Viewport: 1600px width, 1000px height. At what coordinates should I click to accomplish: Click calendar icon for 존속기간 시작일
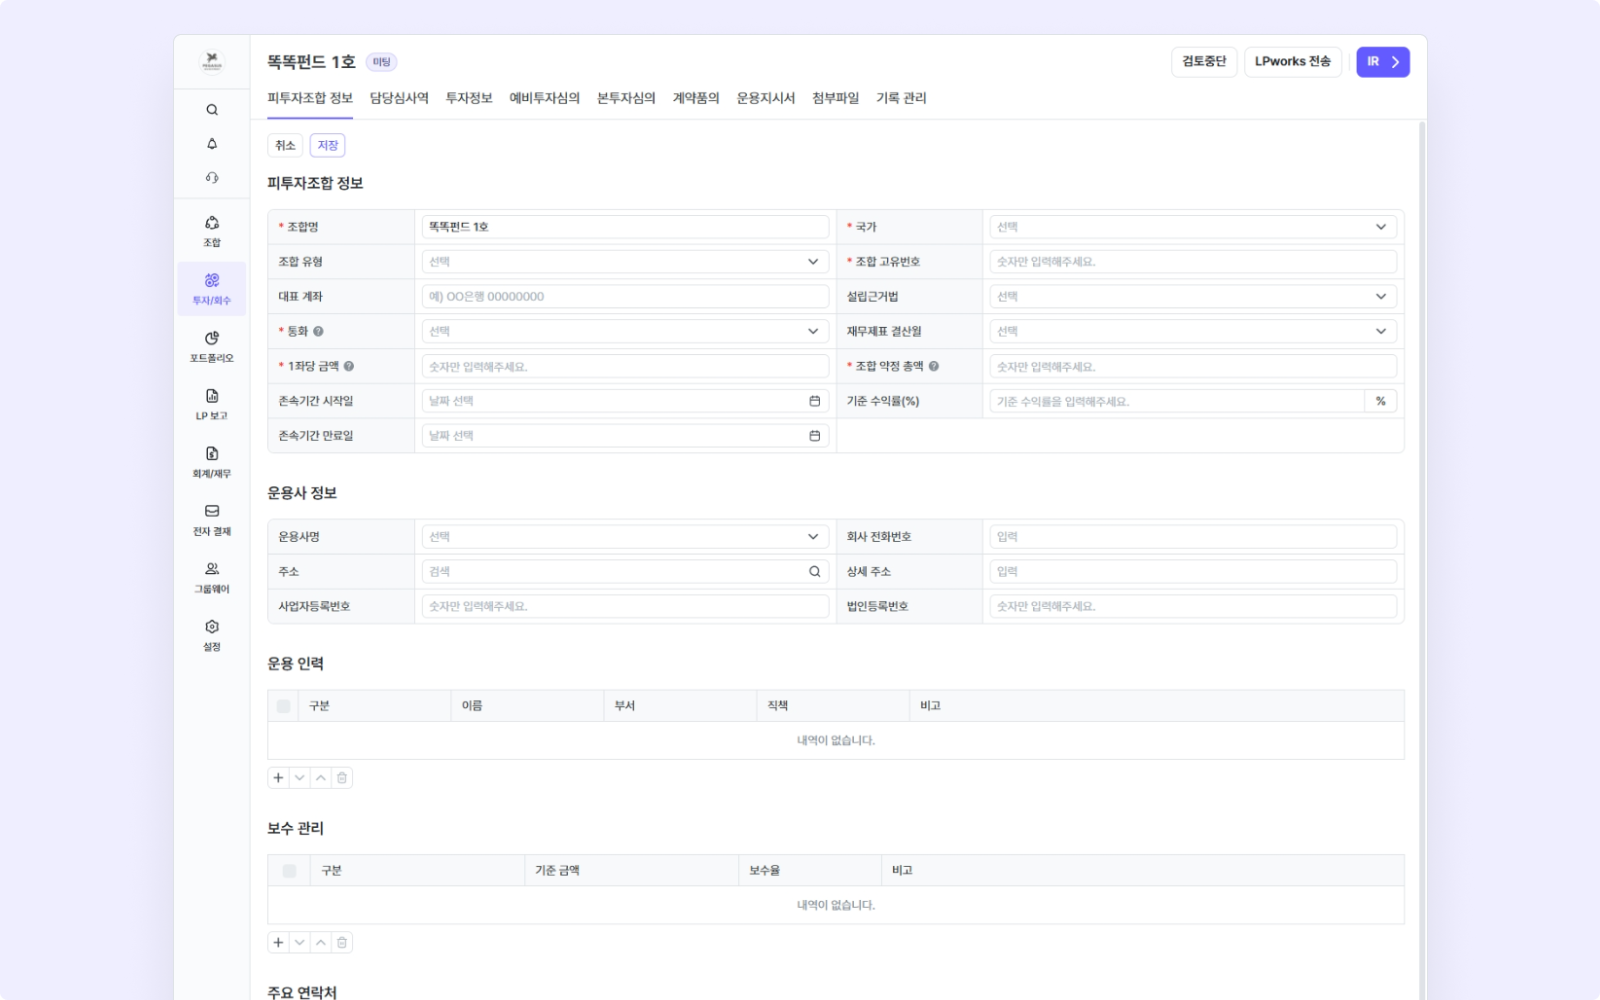point(815,401)
